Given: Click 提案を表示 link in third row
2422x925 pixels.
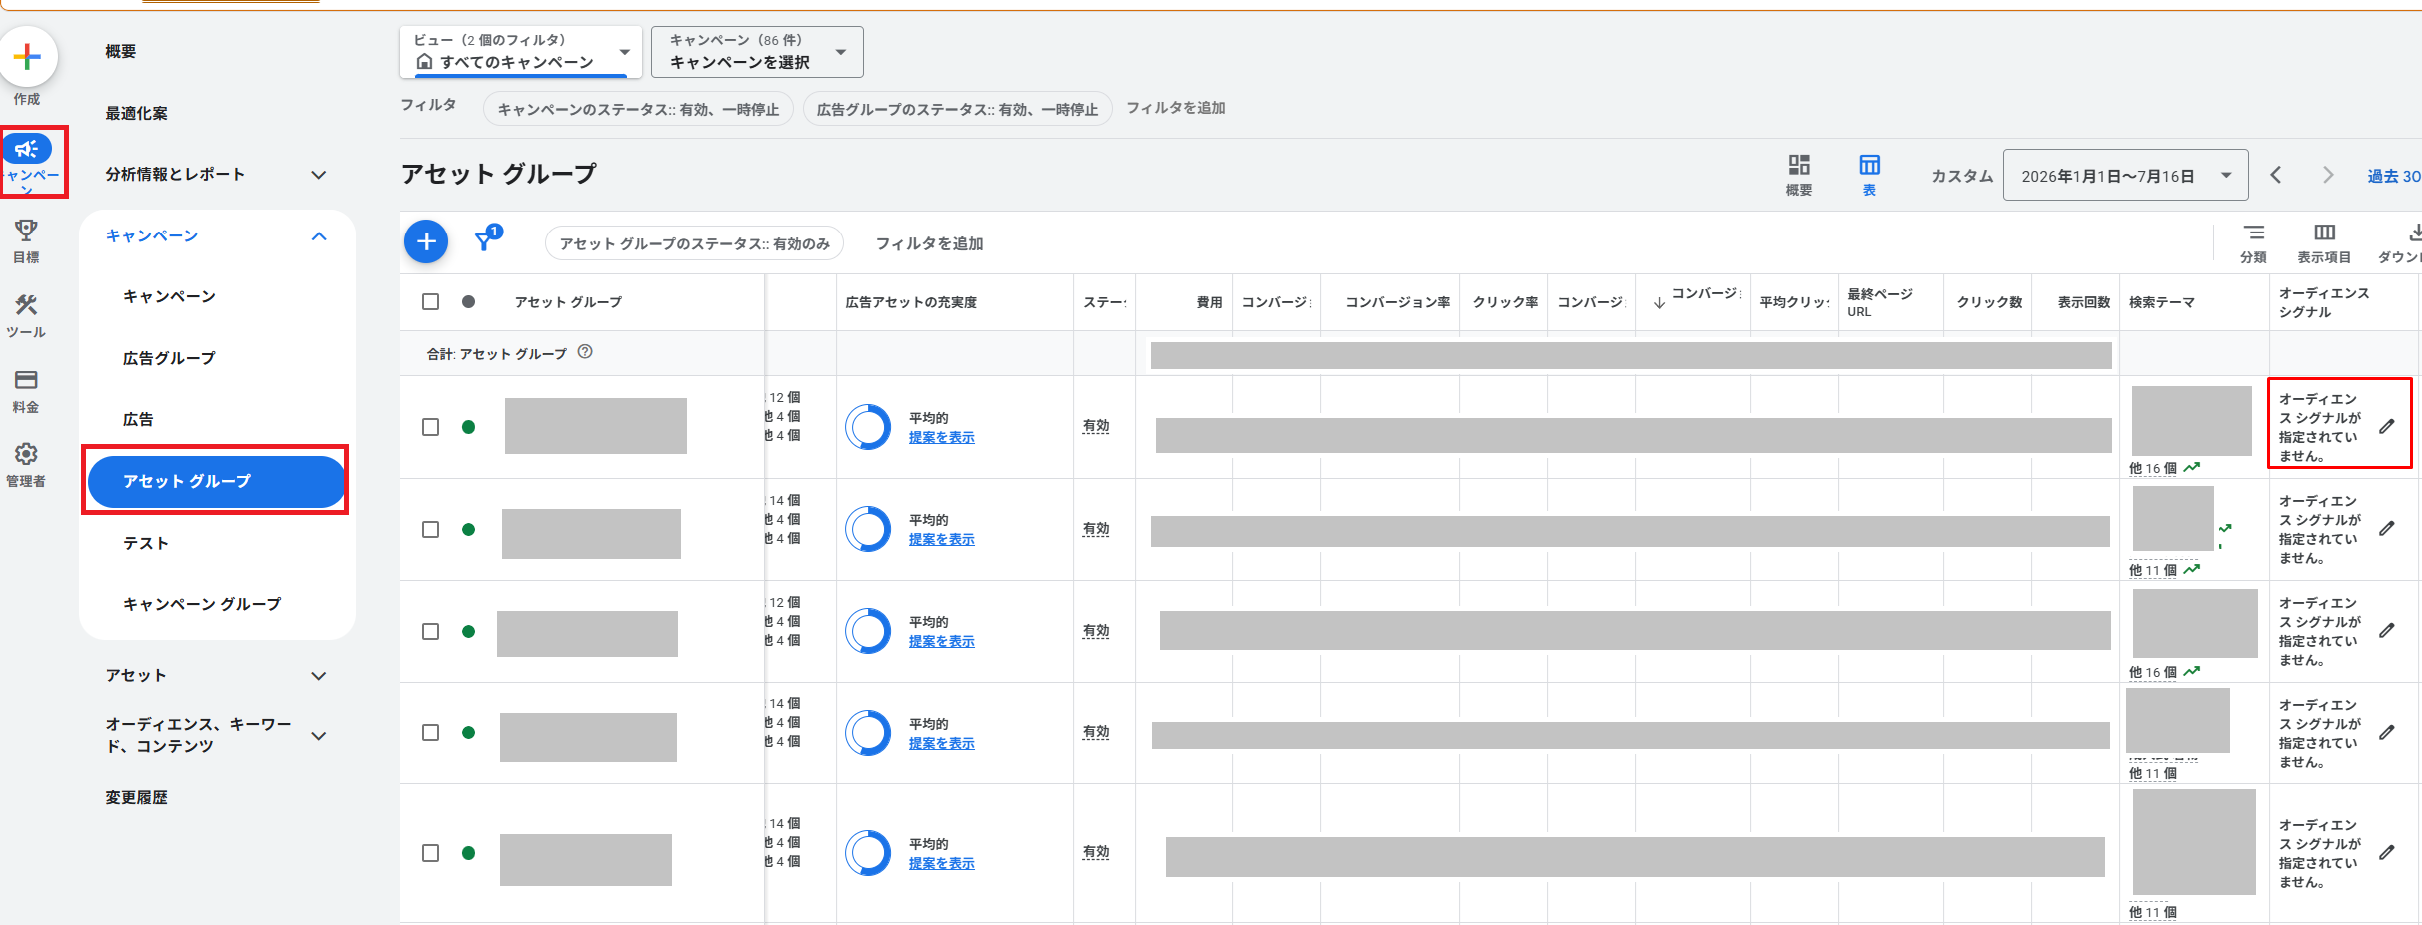Looking at the screenshot, I should 941,641.
